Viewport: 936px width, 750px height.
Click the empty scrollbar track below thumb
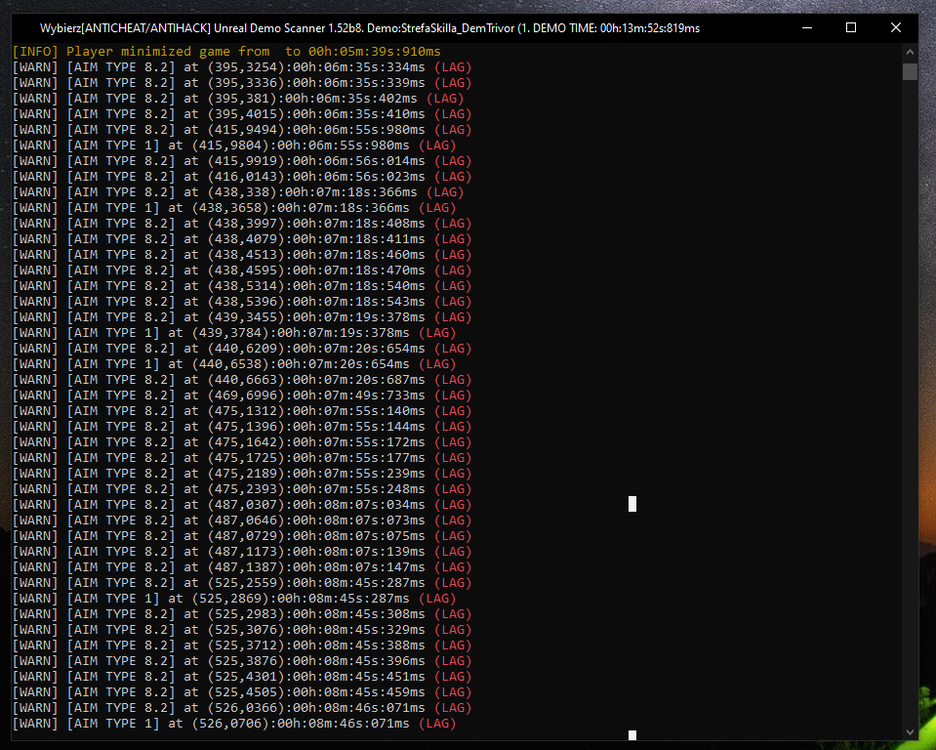coord(910,400)
